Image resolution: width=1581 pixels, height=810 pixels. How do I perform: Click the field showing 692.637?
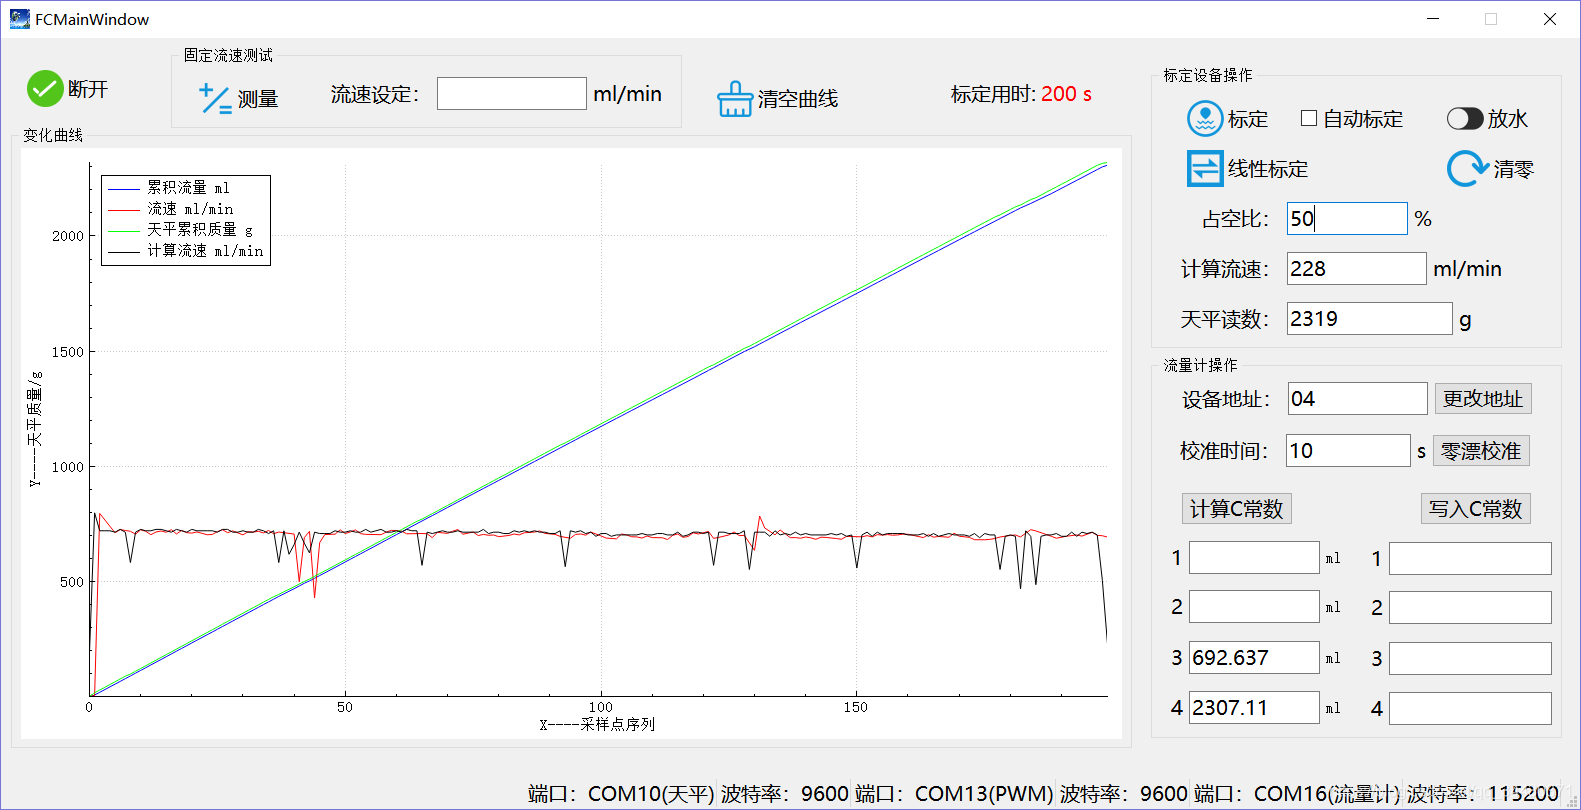click(x=1254, y=658)
